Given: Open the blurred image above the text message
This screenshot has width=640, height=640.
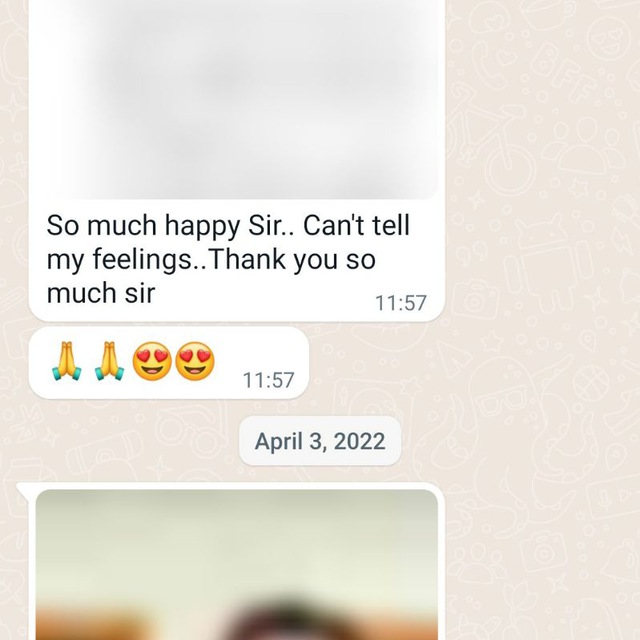Looking at the screenshot, I should click(x=237, y=98).
